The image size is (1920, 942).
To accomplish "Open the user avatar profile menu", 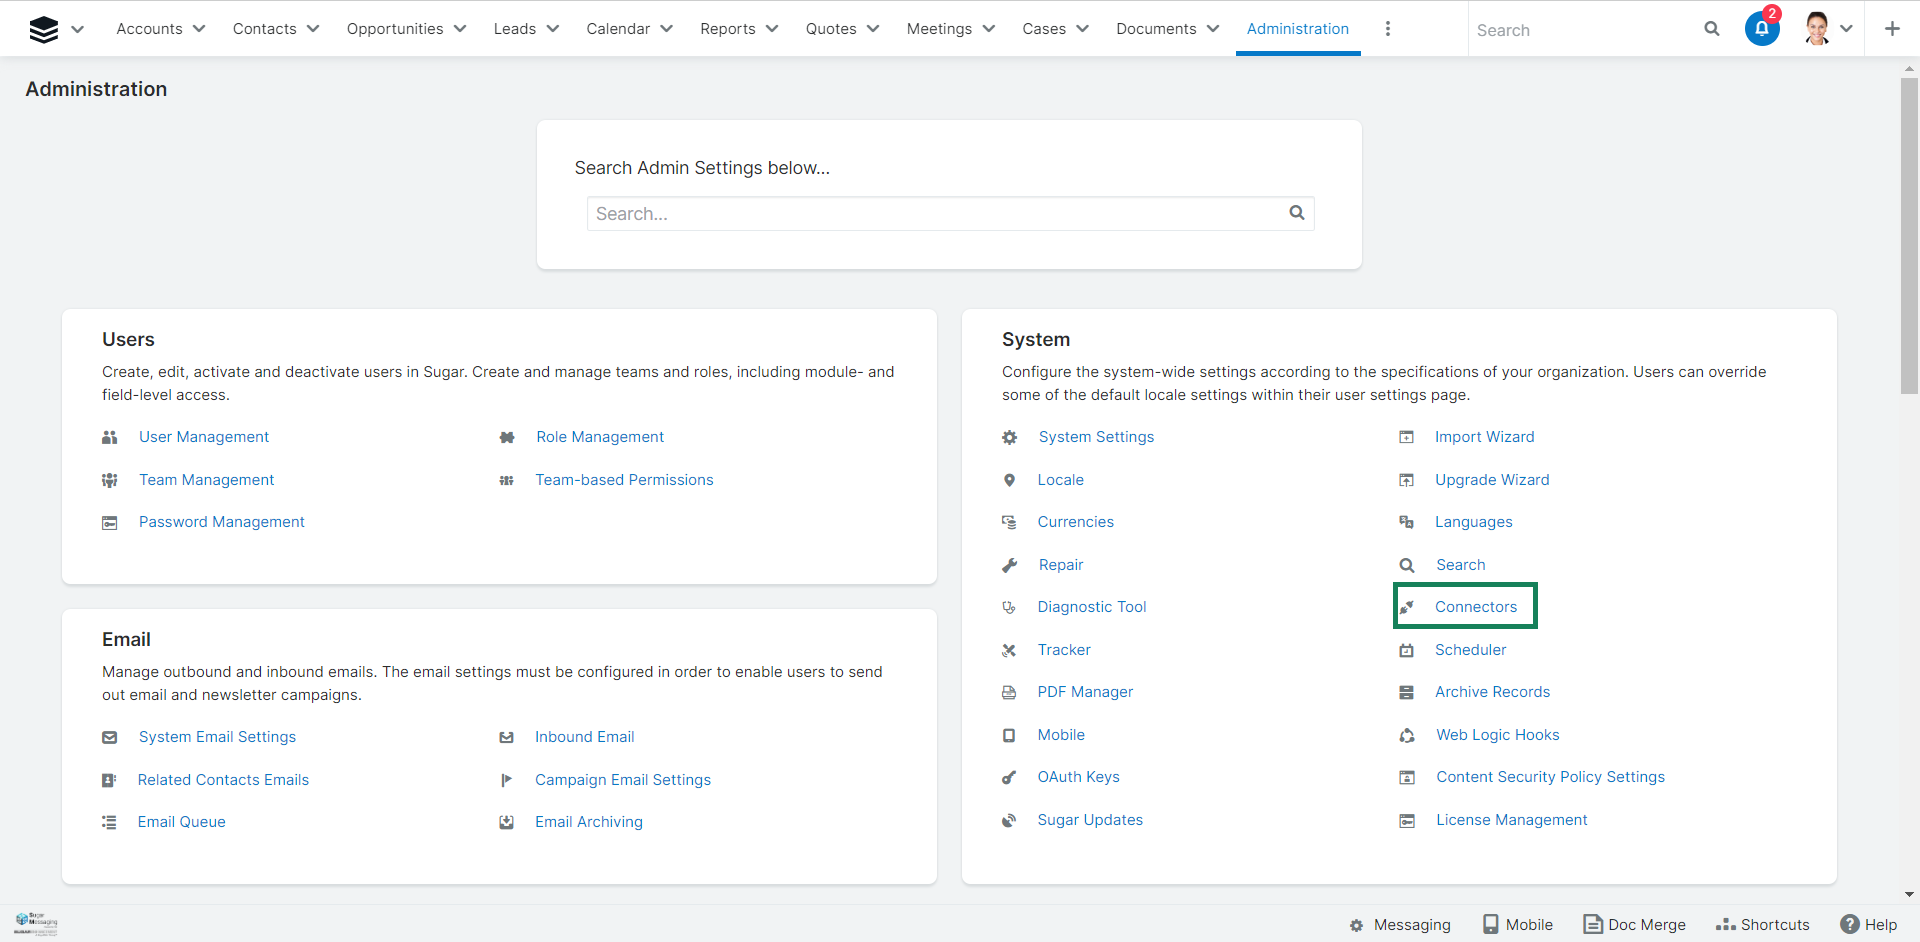I will point(1818,29).
